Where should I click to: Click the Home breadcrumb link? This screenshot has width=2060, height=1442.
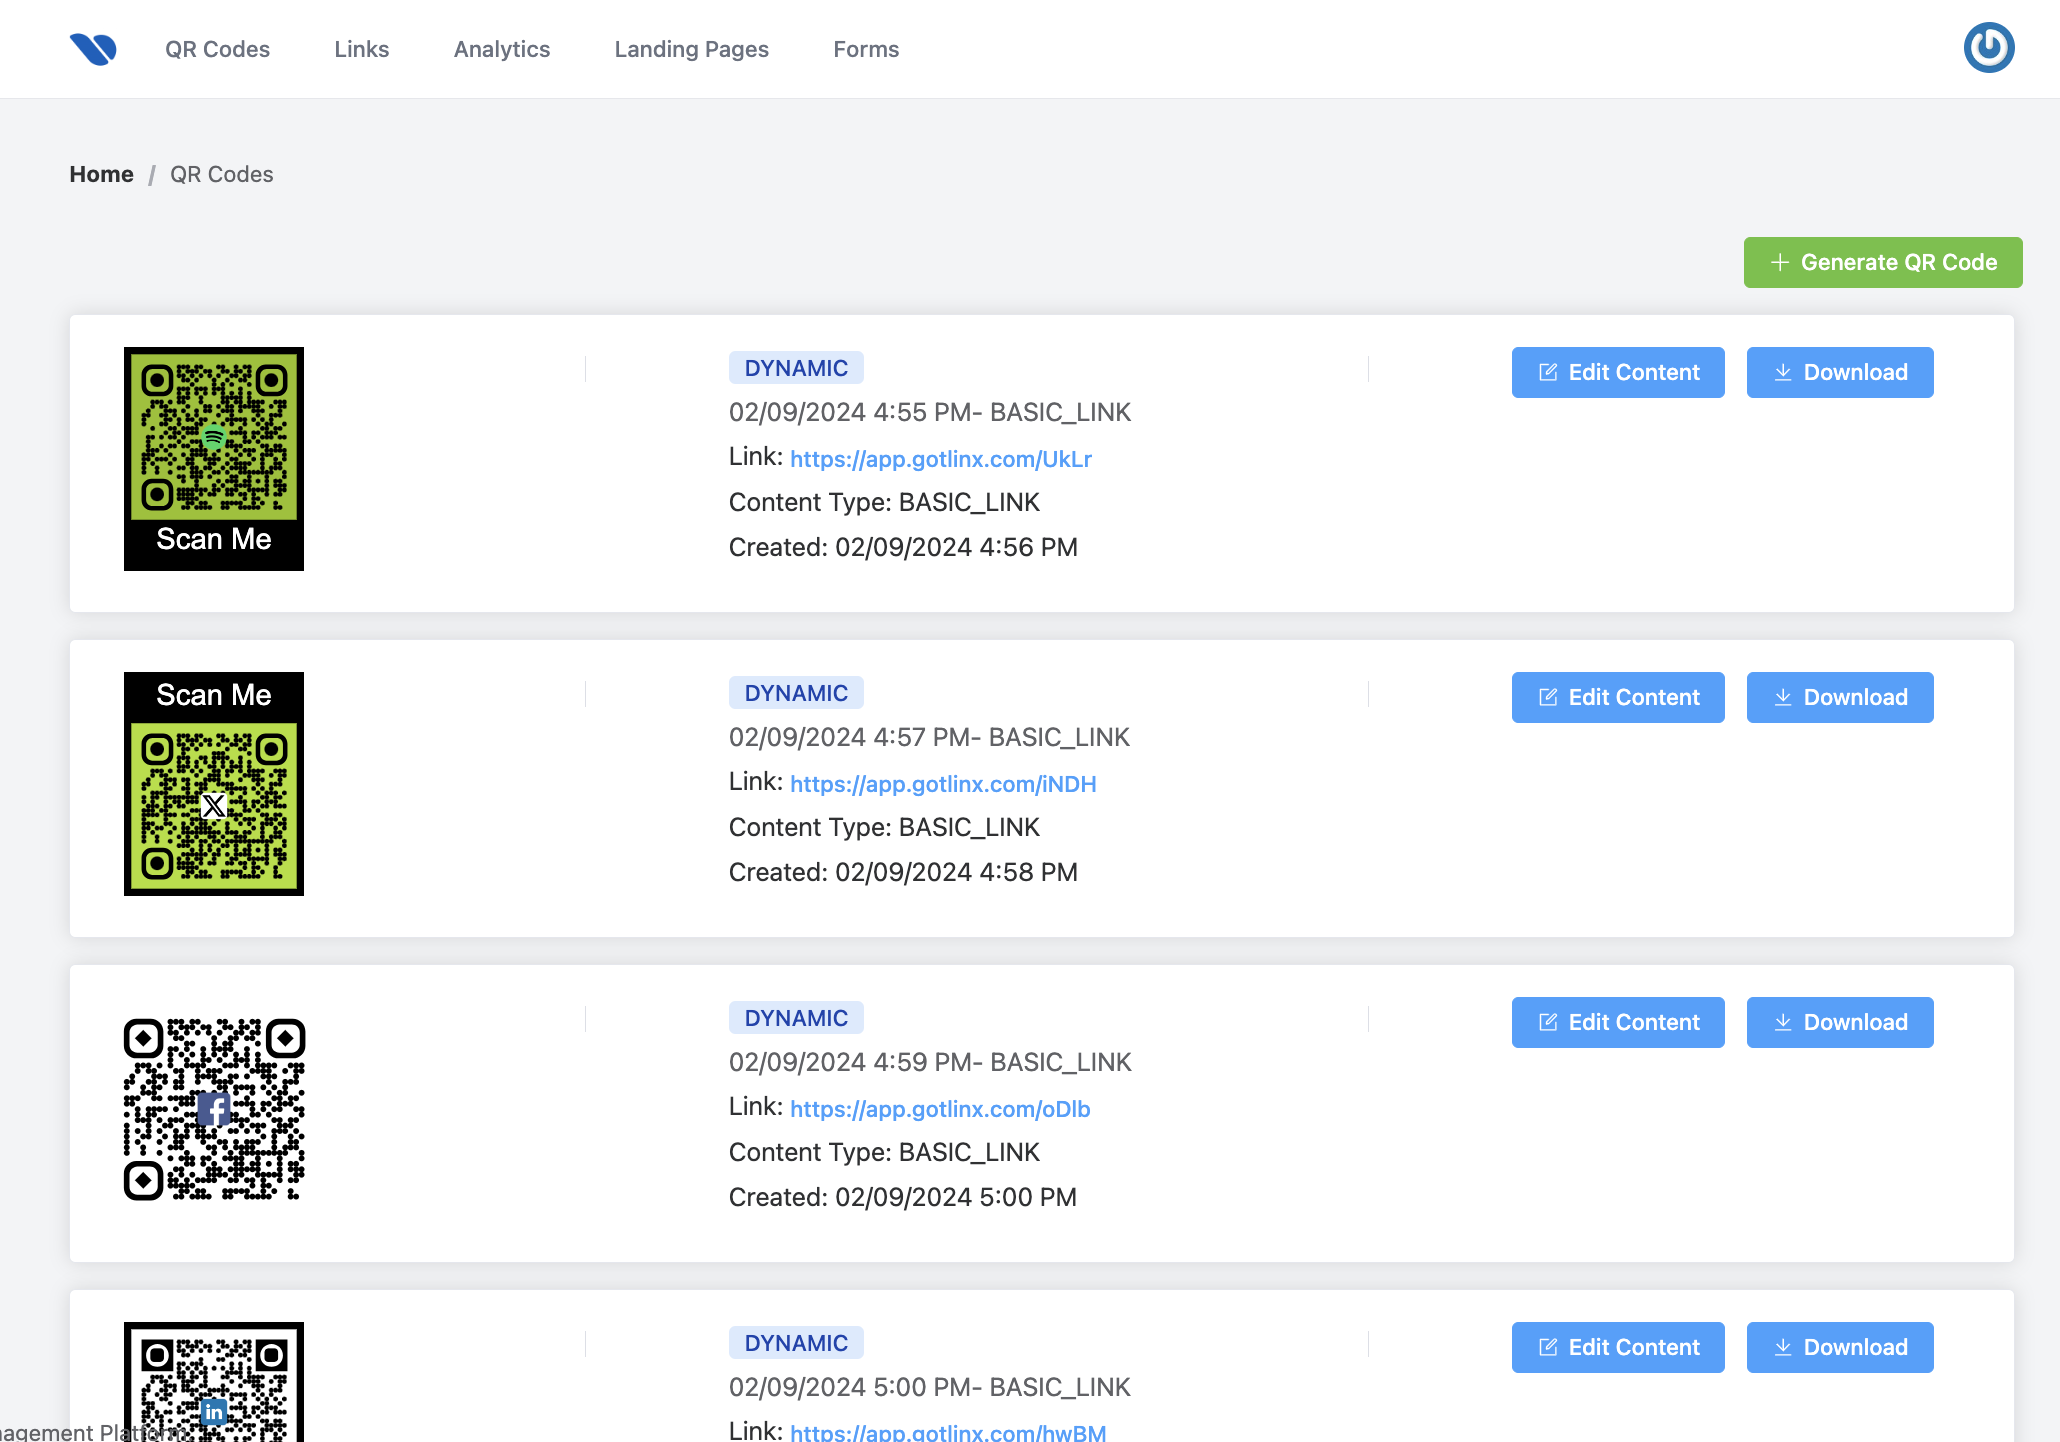101,174
